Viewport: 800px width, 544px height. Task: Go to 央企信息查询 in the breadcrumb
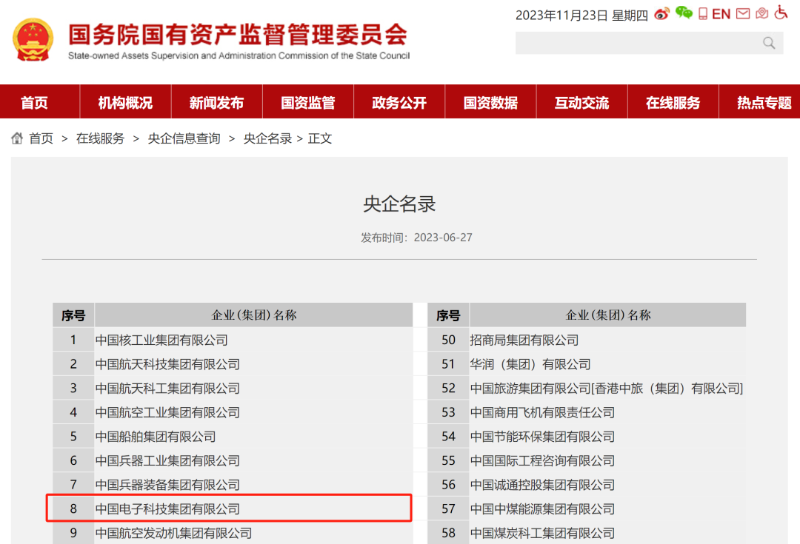(x=184, y=138)
